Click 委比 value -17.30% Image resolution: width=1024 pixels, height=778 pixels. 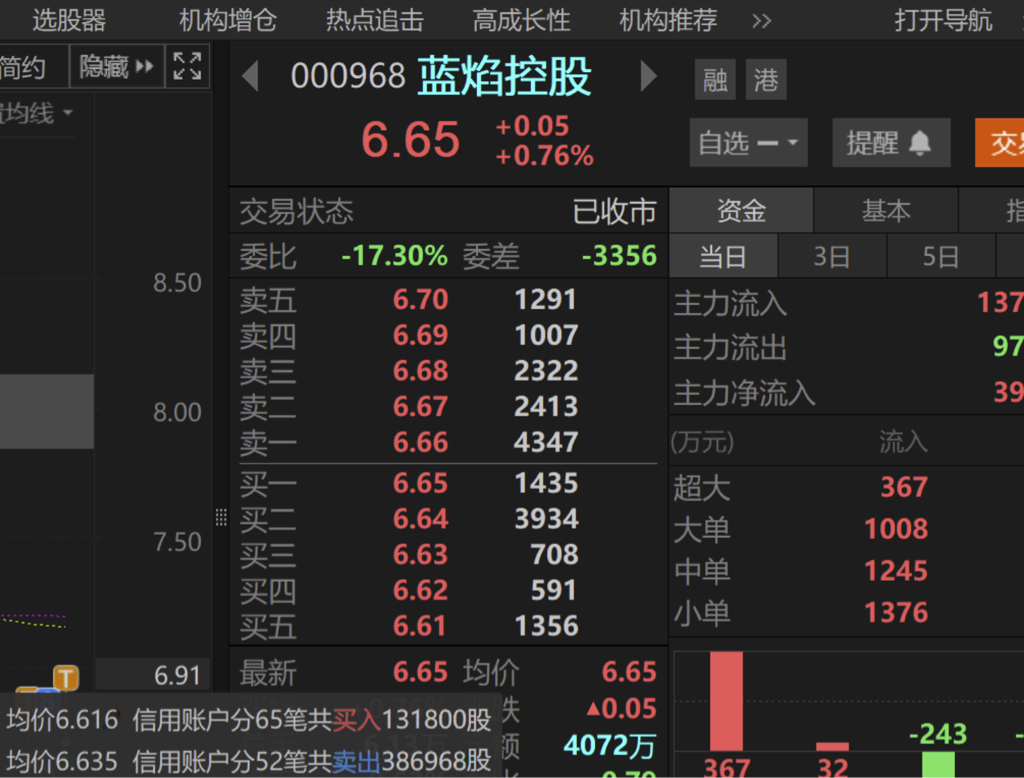click(394, 255)
